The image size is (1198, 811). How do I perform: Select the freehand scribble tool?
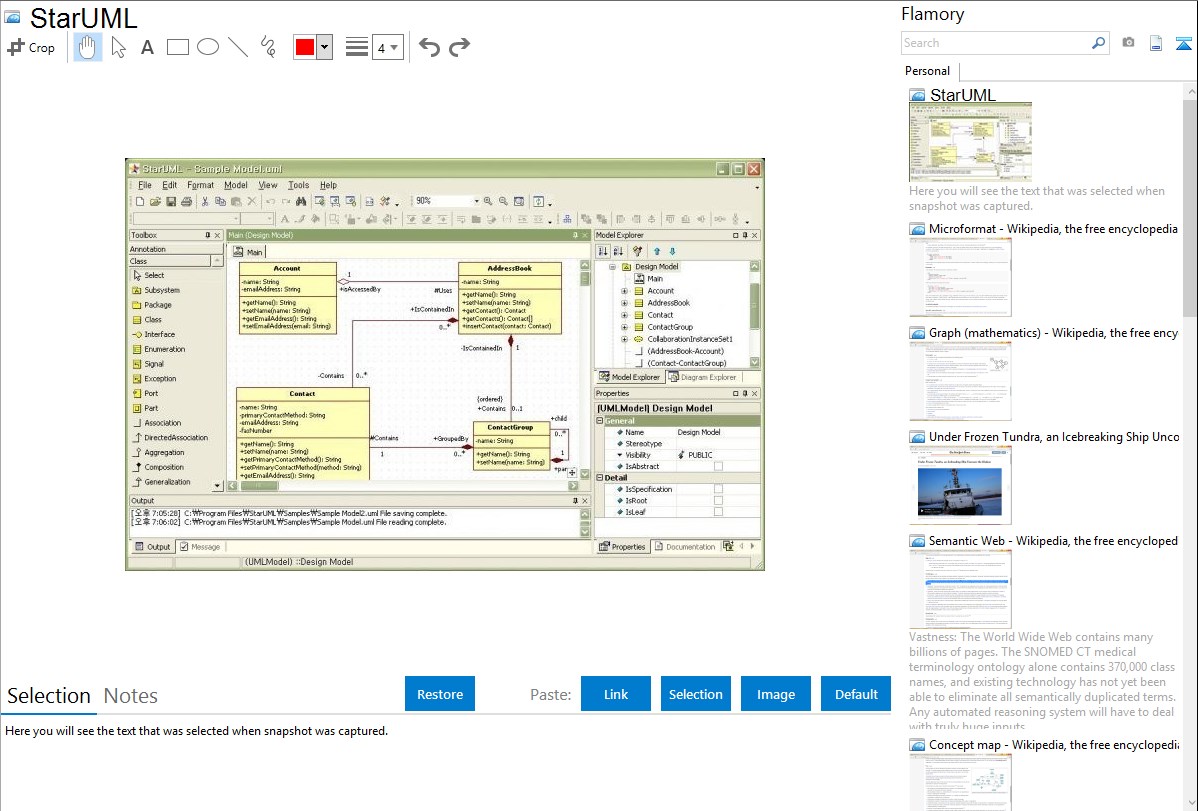pos(268,47)
